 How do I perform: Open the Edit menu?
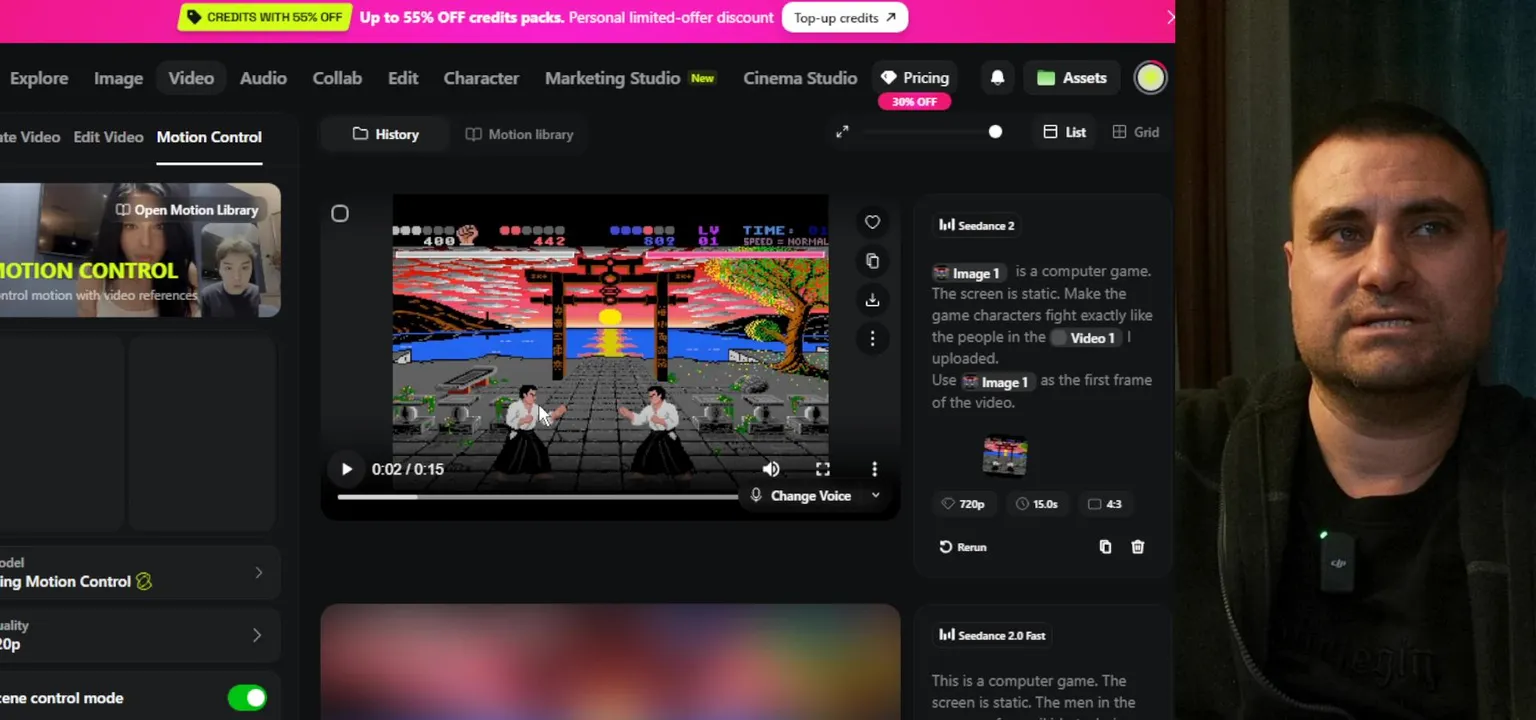(x=403, y=78)
